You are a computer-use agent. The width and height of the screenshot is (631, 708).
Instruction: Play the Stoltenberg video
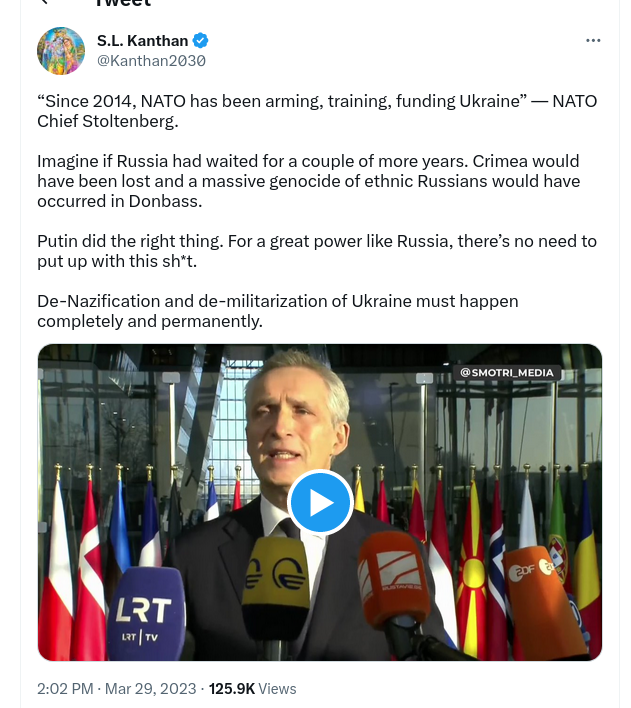coord(320,503)
